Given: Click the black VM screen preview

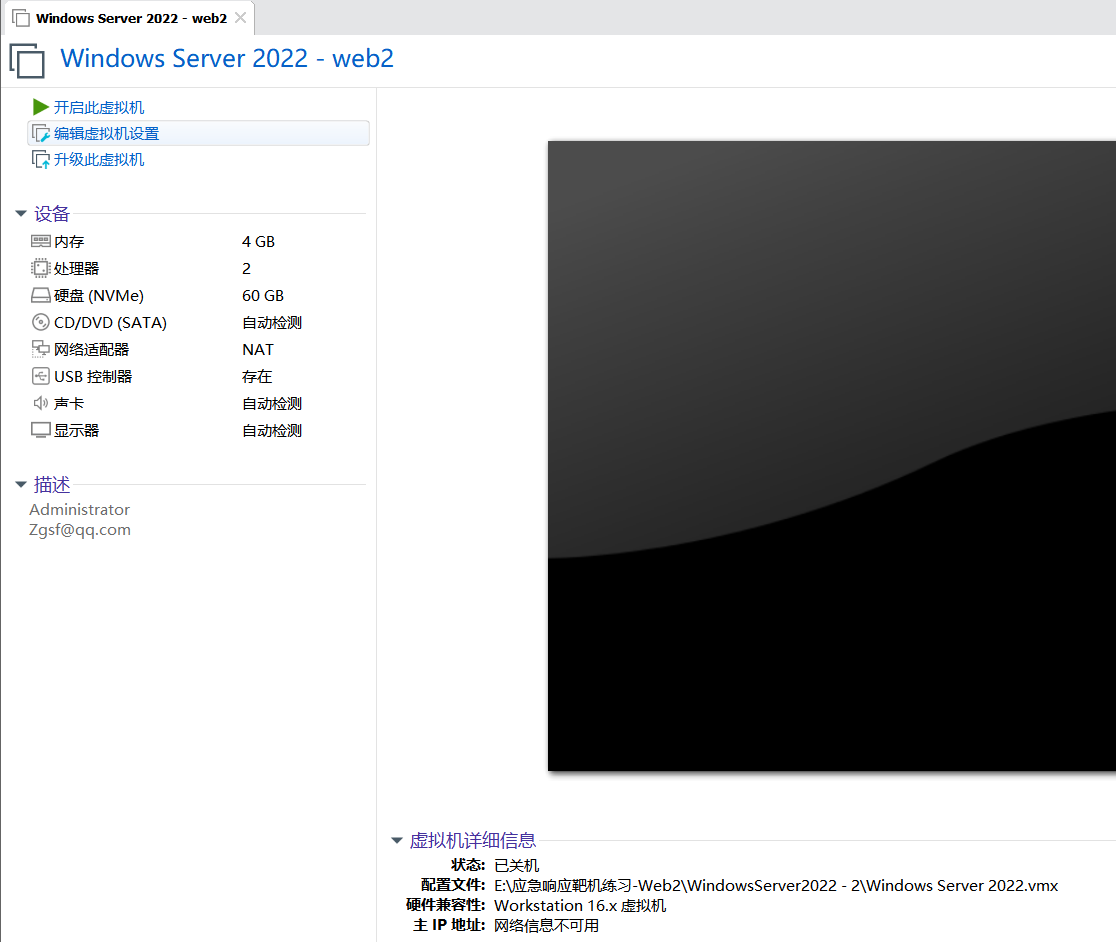Looking at the screenshot, I should (831, 455).
